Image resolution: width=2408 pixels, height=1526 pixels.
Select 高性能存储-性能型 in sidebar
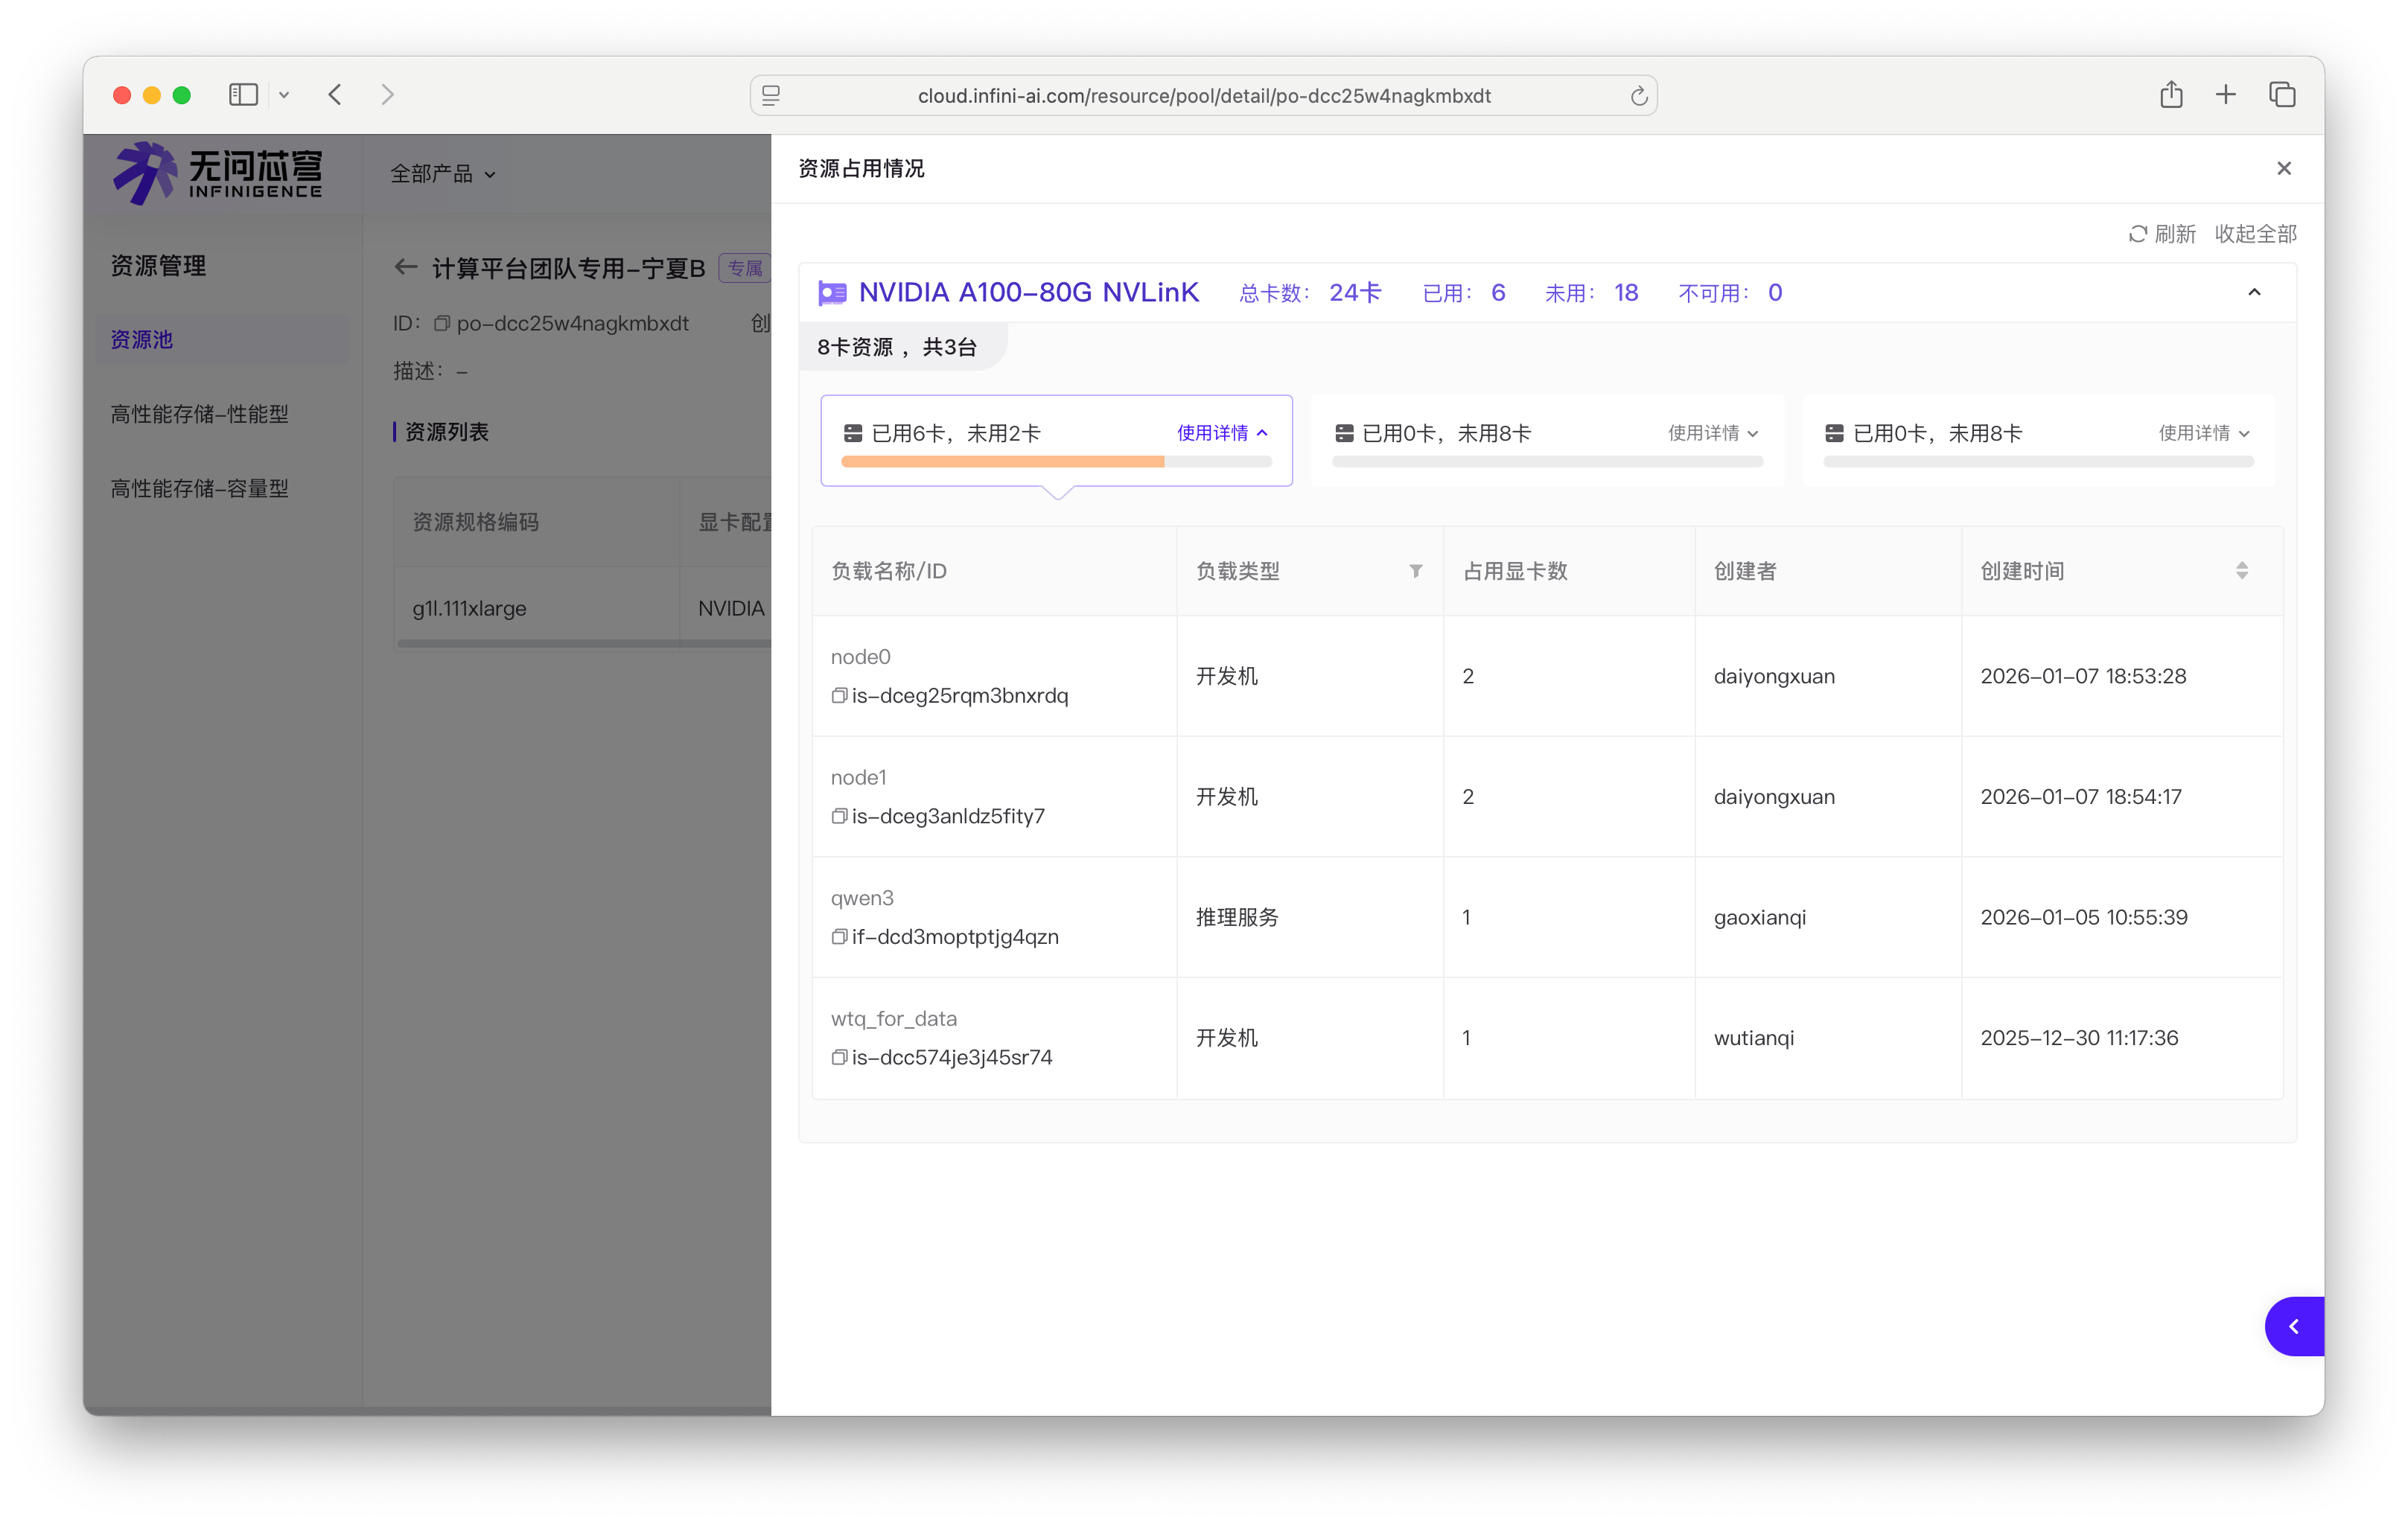[x=200, y=414]
